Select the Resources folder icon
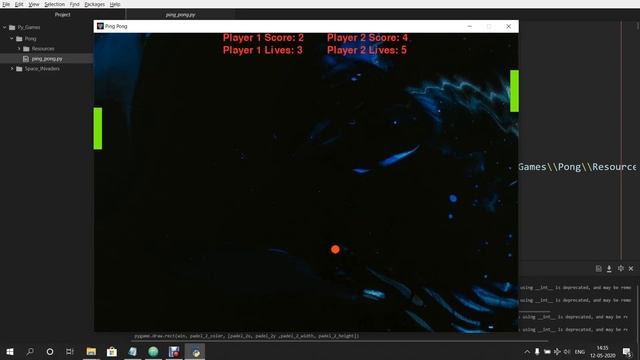This screenshot has width=640, height=360. click(26, 49)
